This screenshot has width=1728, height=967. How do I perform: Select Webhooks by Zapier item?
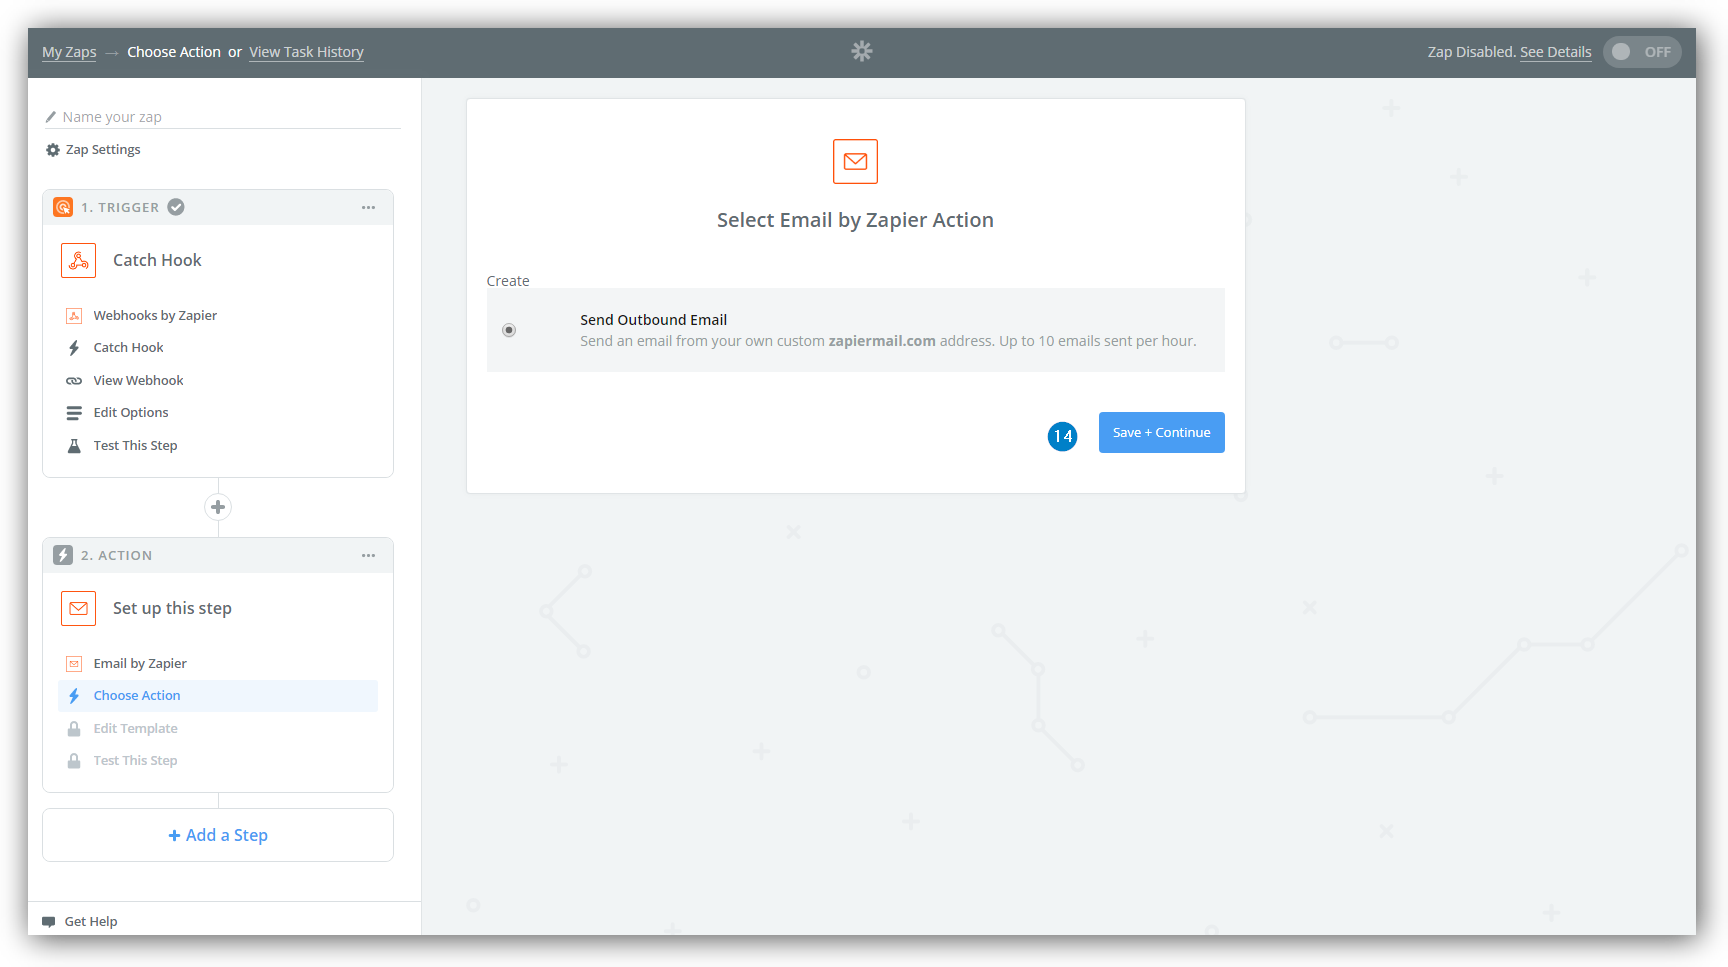[x=155, y=316]
